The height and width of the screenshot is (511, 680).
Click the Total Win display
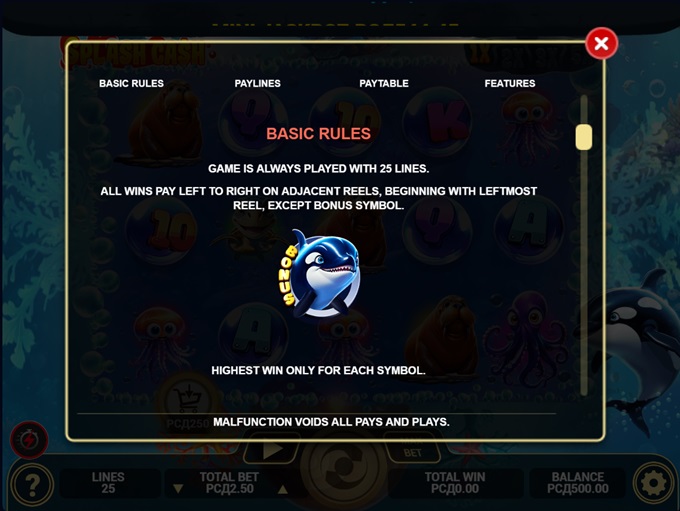click(455, 483)
